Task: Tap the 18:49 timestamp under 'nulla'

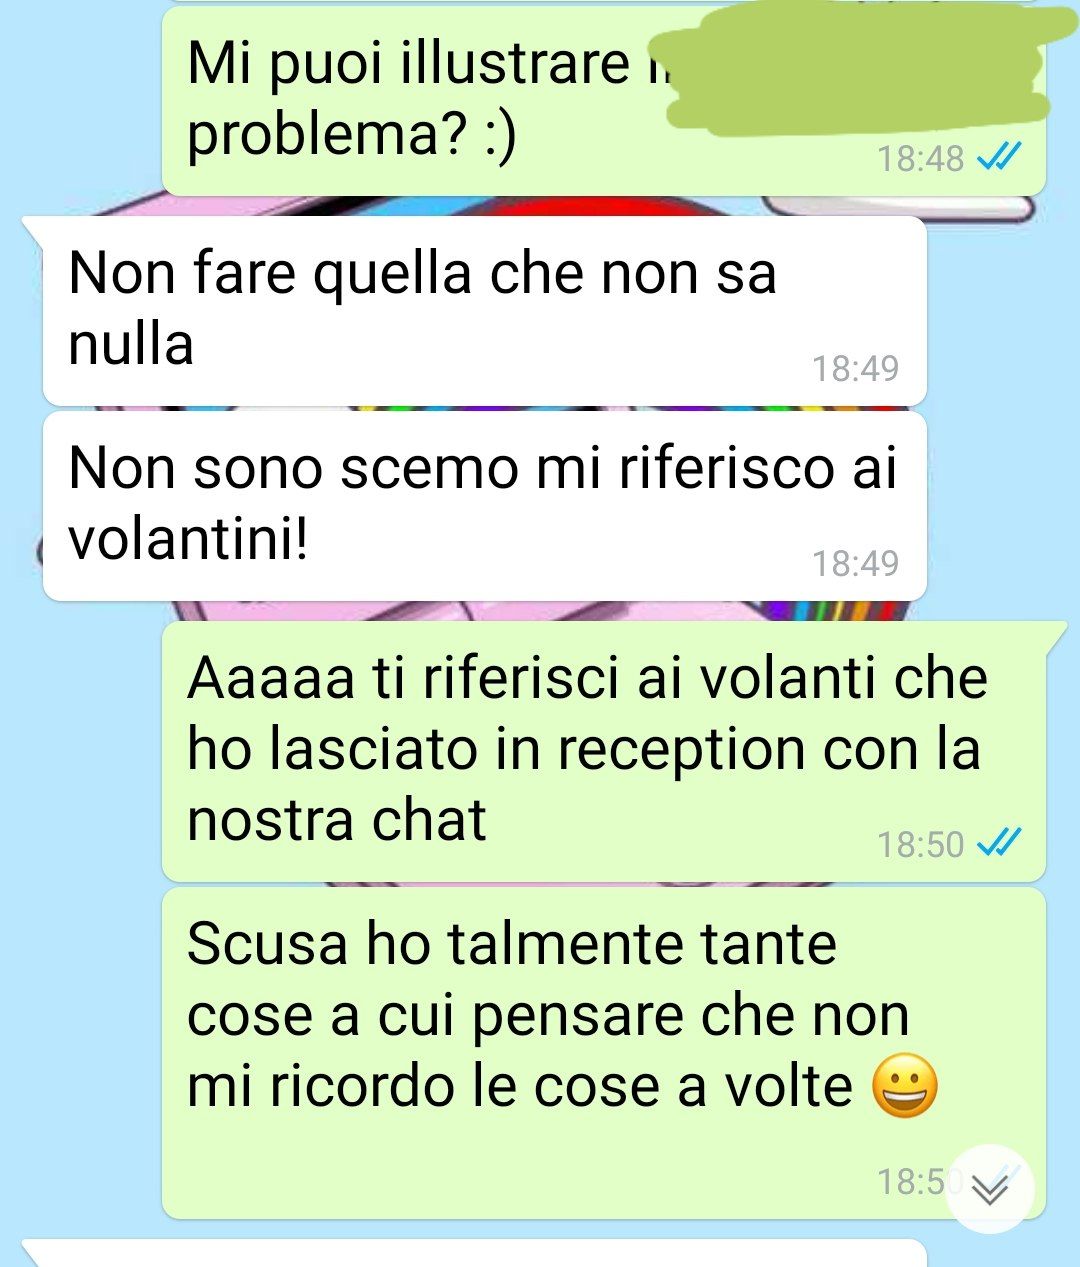Action: tap(855, 368)
